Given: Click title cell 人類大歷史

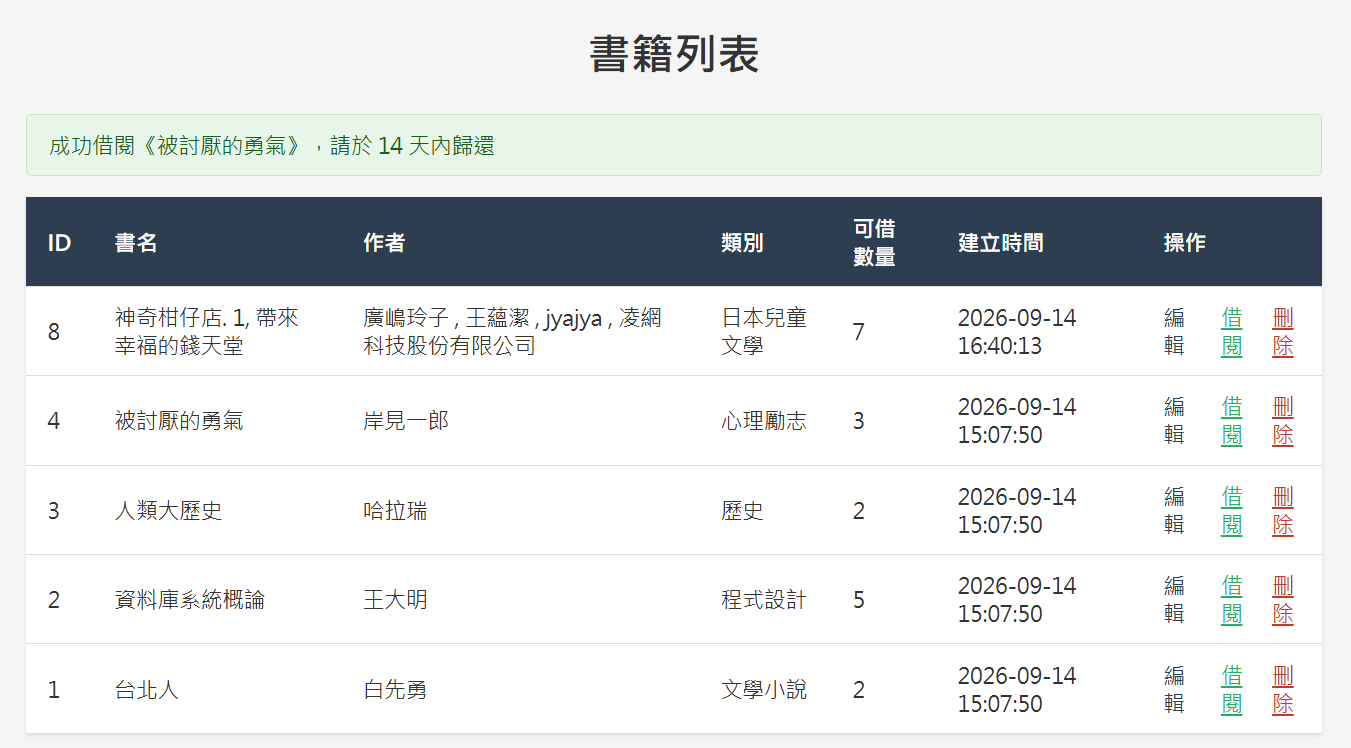Looking at the screenshot, I should [169, 511].
